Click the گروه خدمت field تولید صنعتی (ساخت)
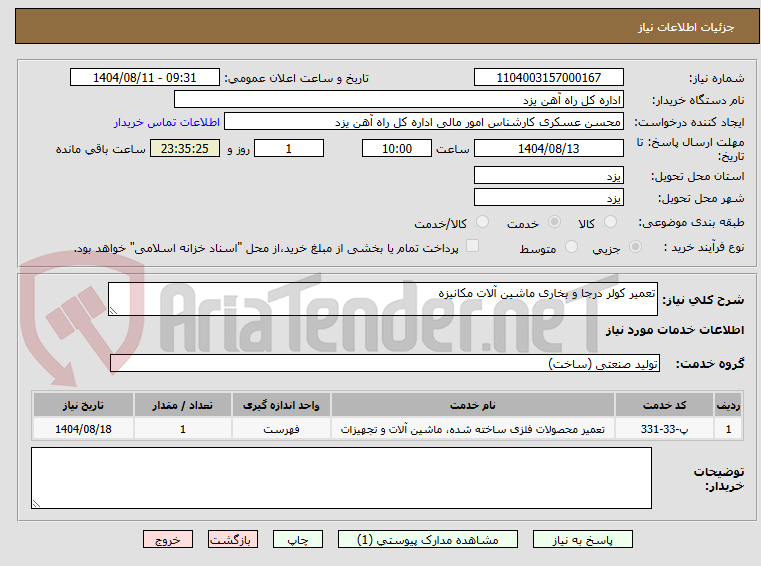This screenshot has width=761, height=566. 385,363
